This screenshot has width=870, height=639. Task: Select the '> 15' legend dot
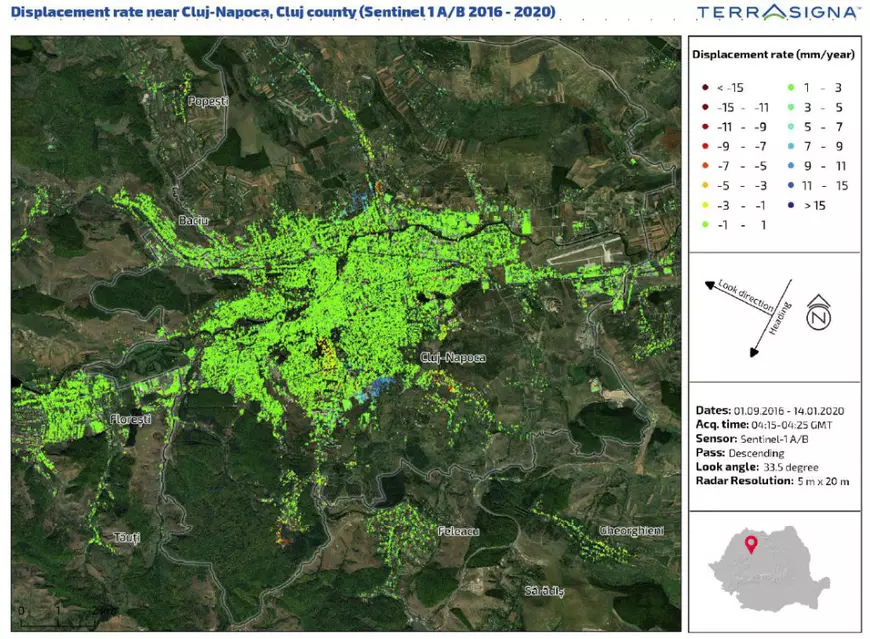point(791,205)
